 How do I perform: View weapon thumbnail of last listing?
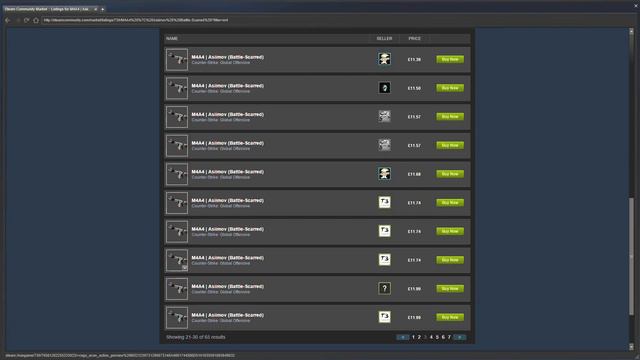[177, 318]
